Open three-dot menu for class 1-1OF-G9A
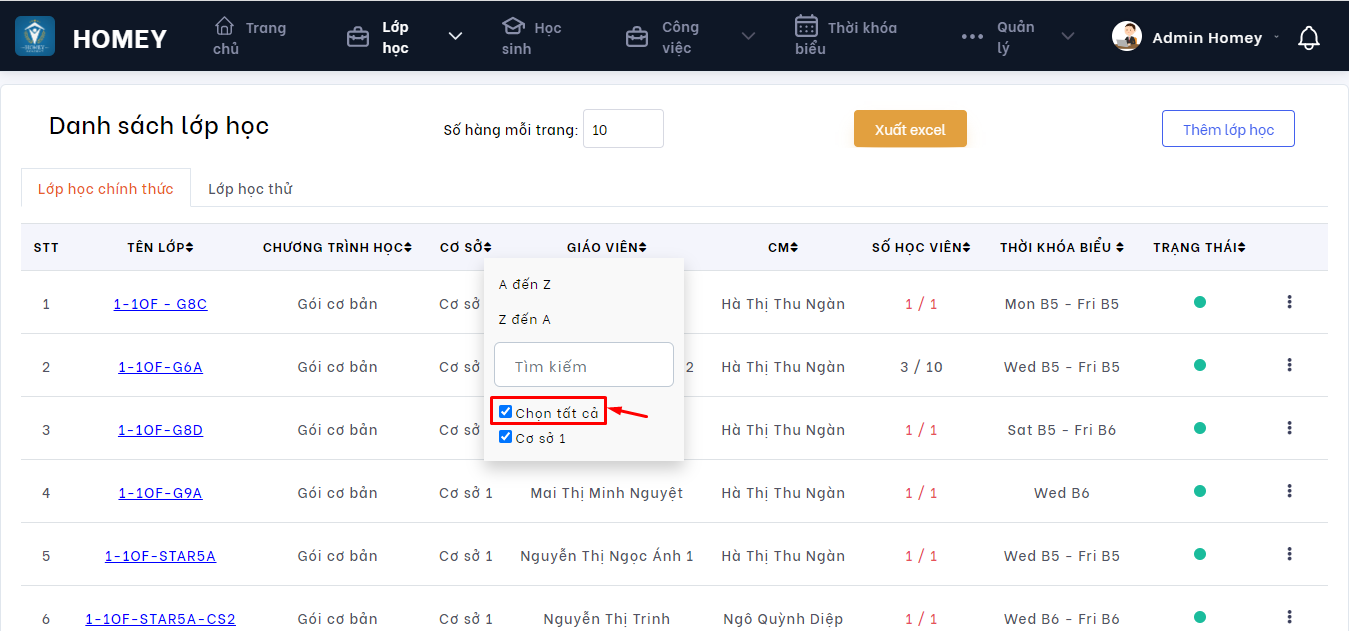1349x631 pixels. click(x=1289, y=491)
